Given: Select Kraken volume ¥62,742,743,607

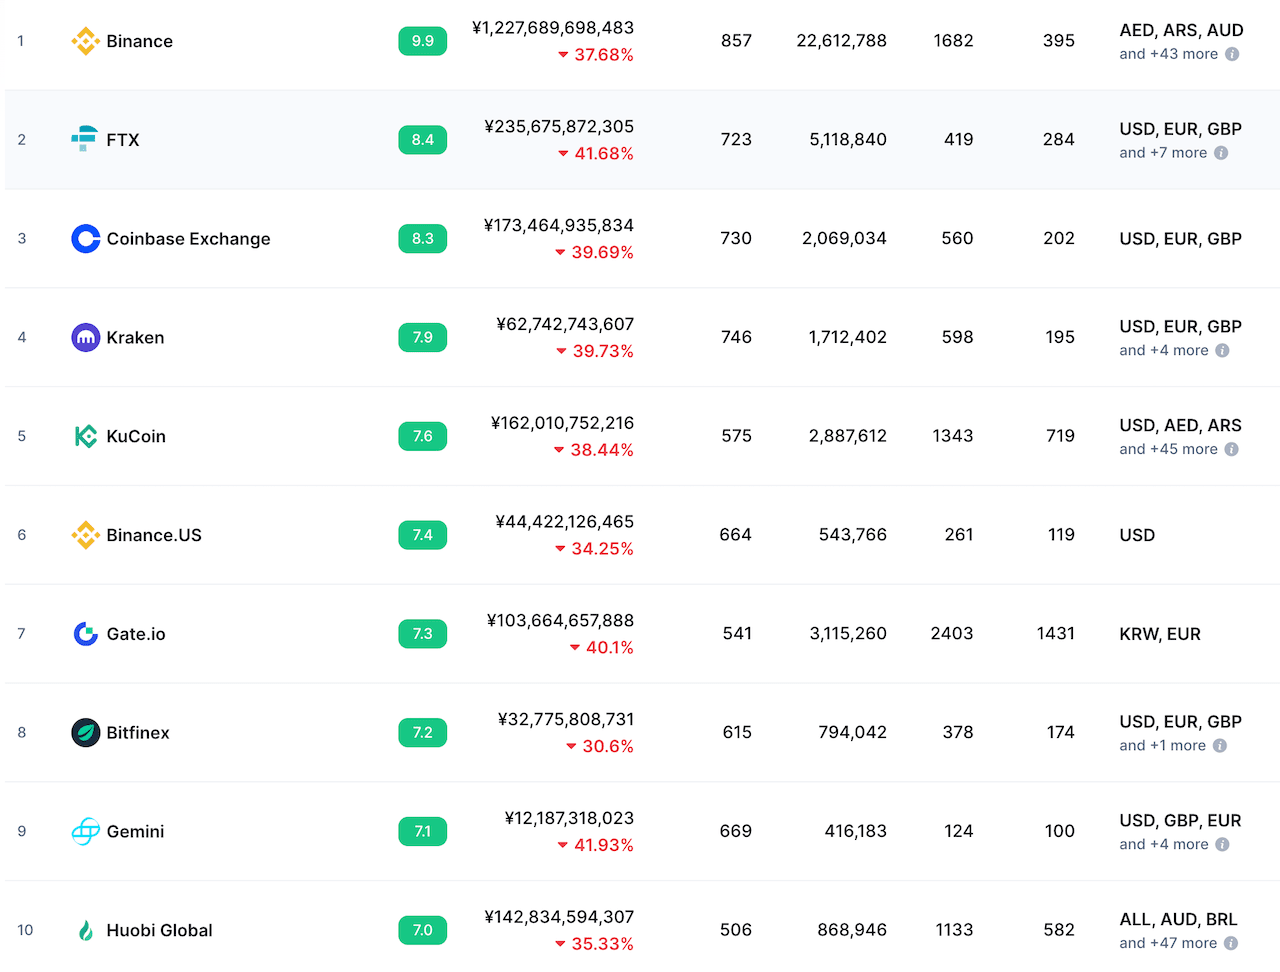Looking at the screenshot, I should pyautogui.click(x=565, y=325).
